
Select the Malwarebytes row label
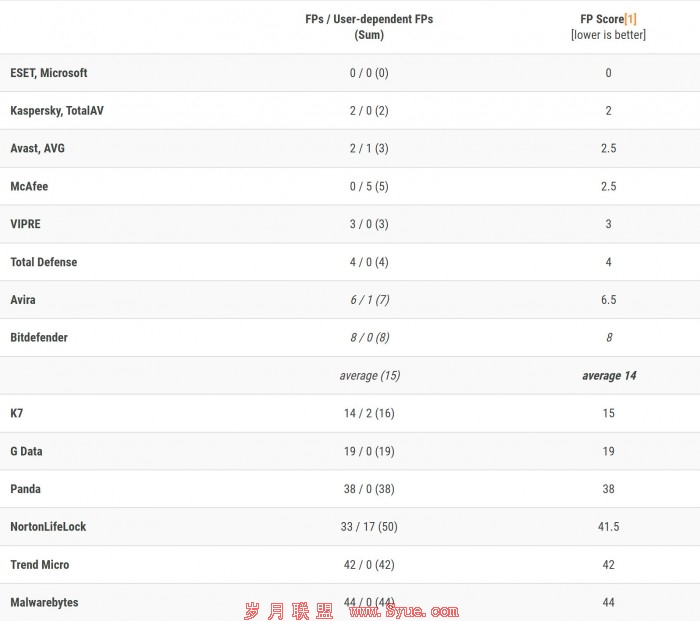44,603
